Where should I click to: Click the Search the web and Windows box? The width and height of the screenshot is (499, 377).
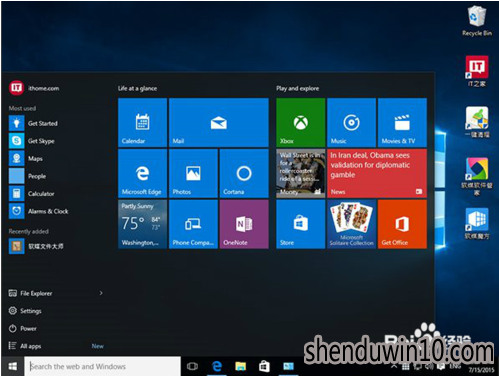point(102,366)
